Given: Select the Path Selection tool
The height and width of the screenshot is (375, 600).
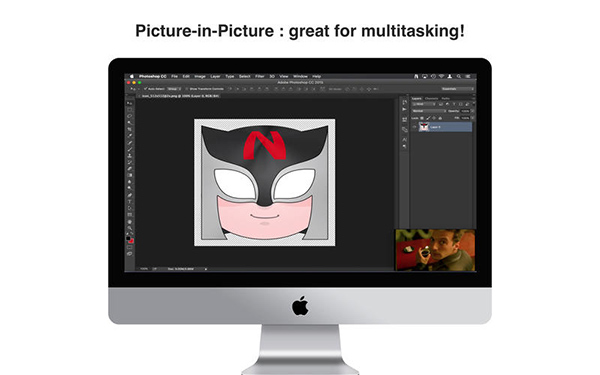Looking at the screenshot, I should [x=129, y=207].
